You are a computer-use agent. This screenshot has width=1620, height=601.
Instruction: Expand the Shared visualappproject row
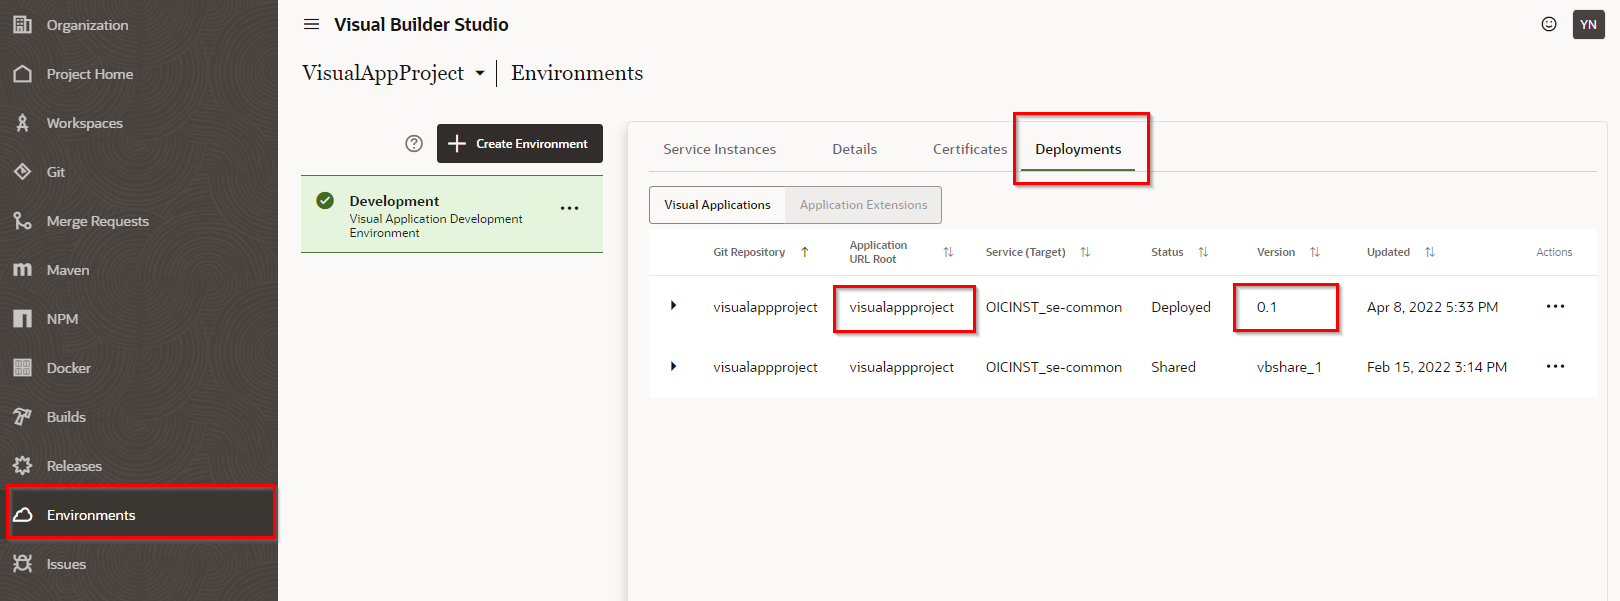click(x=673, y=366)
